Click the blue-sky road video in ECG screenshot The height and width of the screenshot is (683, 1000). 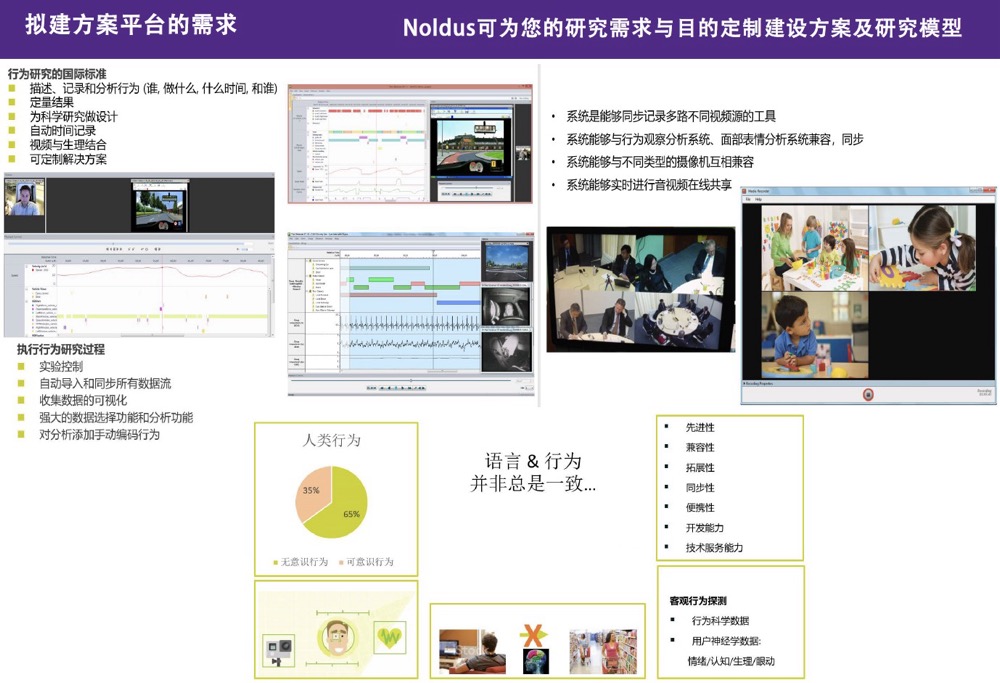tap(506, 261)
